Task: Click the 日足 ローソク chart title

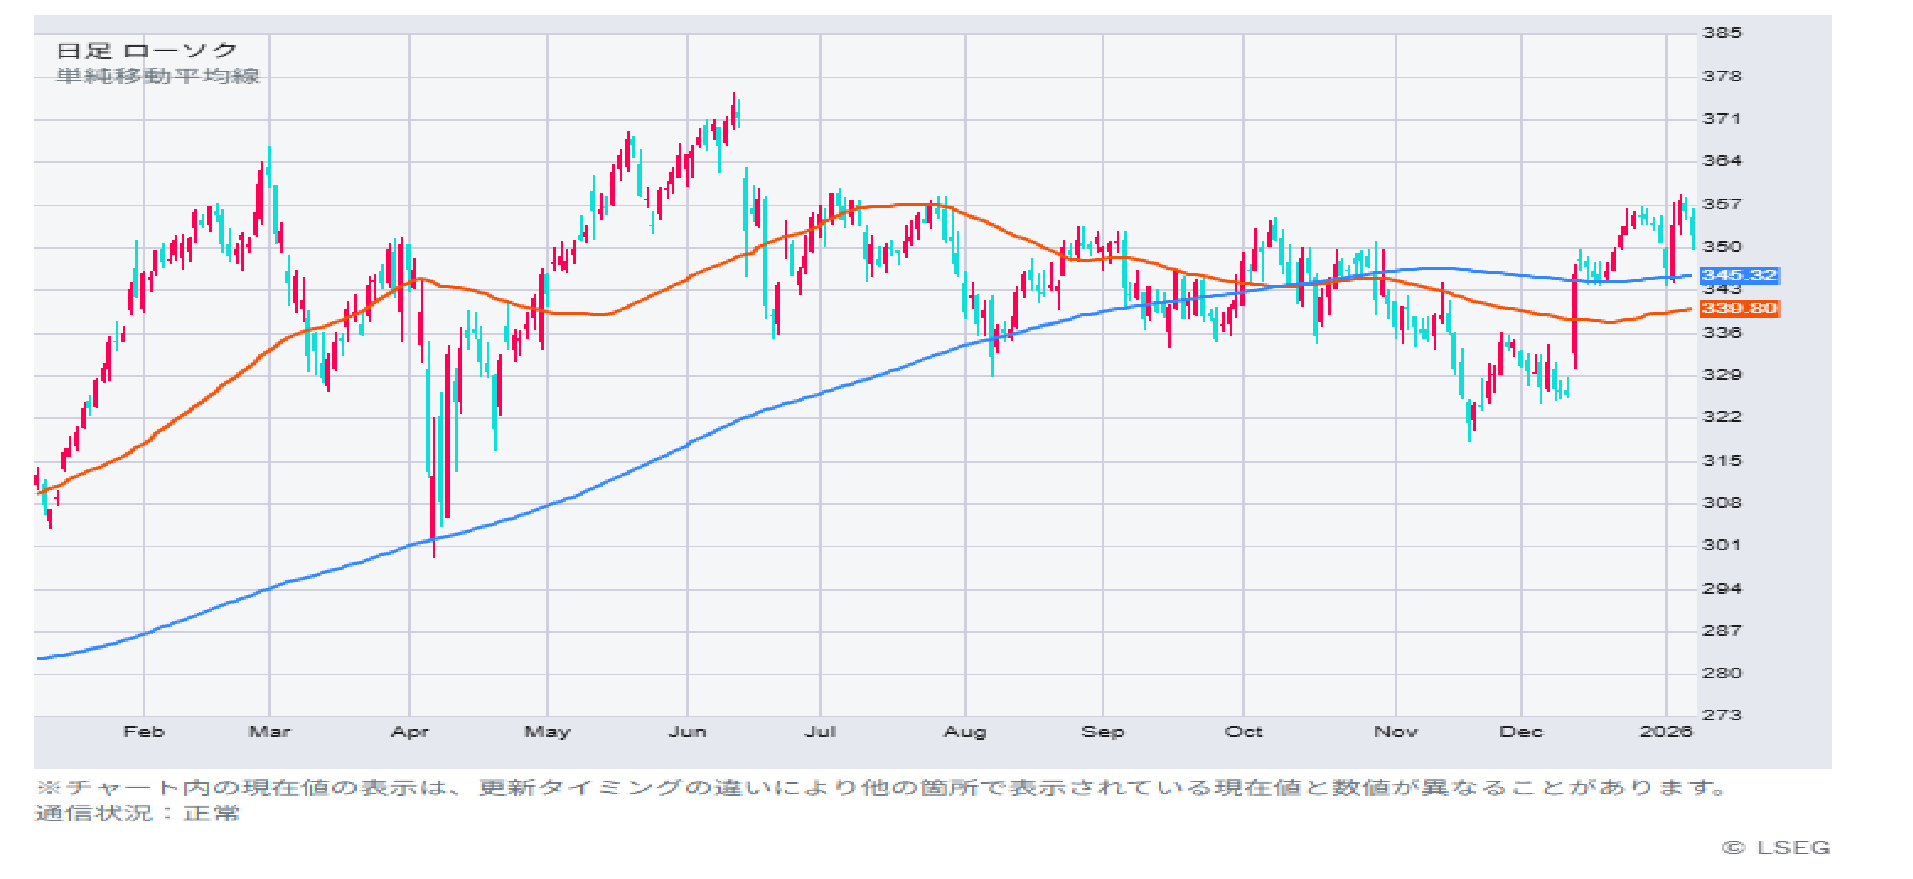Action: click(x=147, y=50)
